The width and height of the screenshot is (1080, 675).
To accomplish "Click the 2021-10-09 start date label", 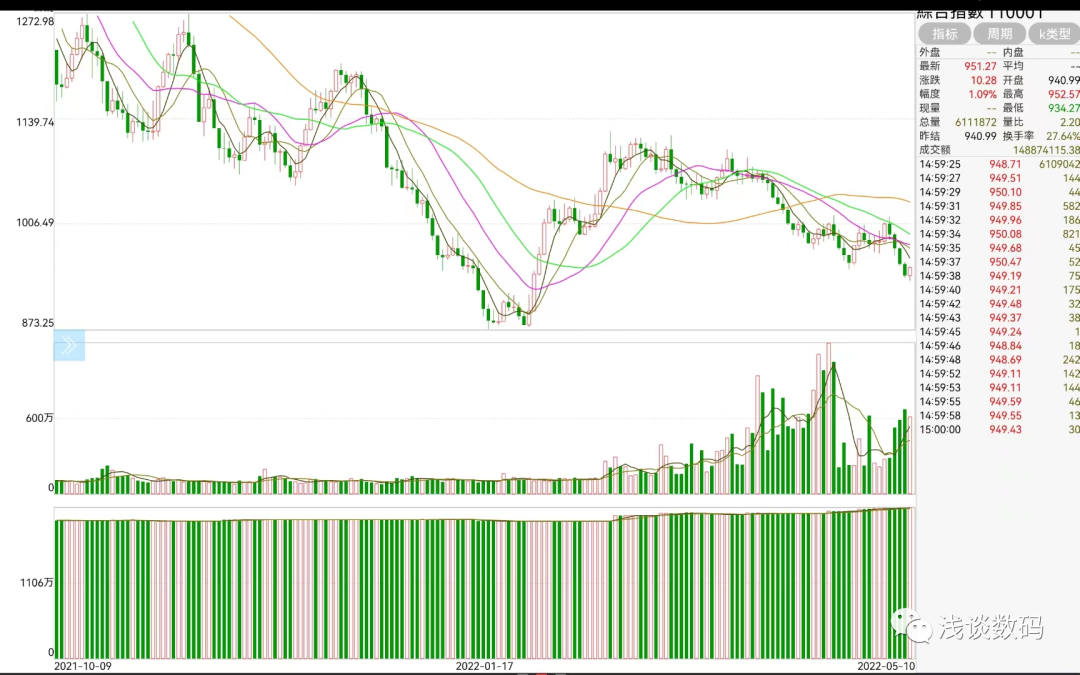I will click(83, 666).
